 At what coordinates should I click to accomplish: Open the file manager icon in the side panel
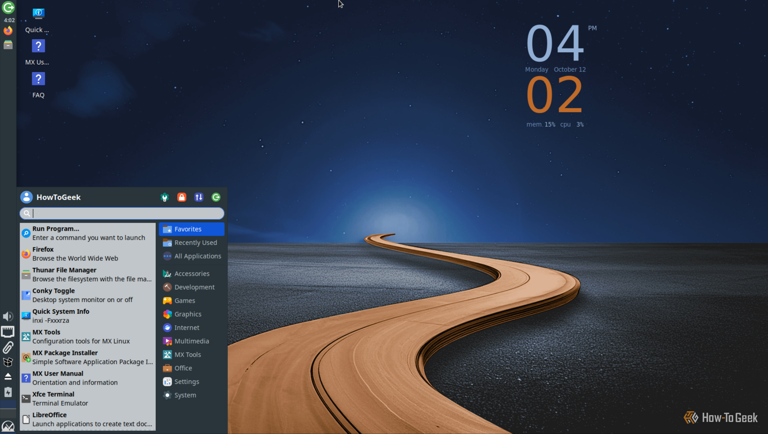click(8, 45)
